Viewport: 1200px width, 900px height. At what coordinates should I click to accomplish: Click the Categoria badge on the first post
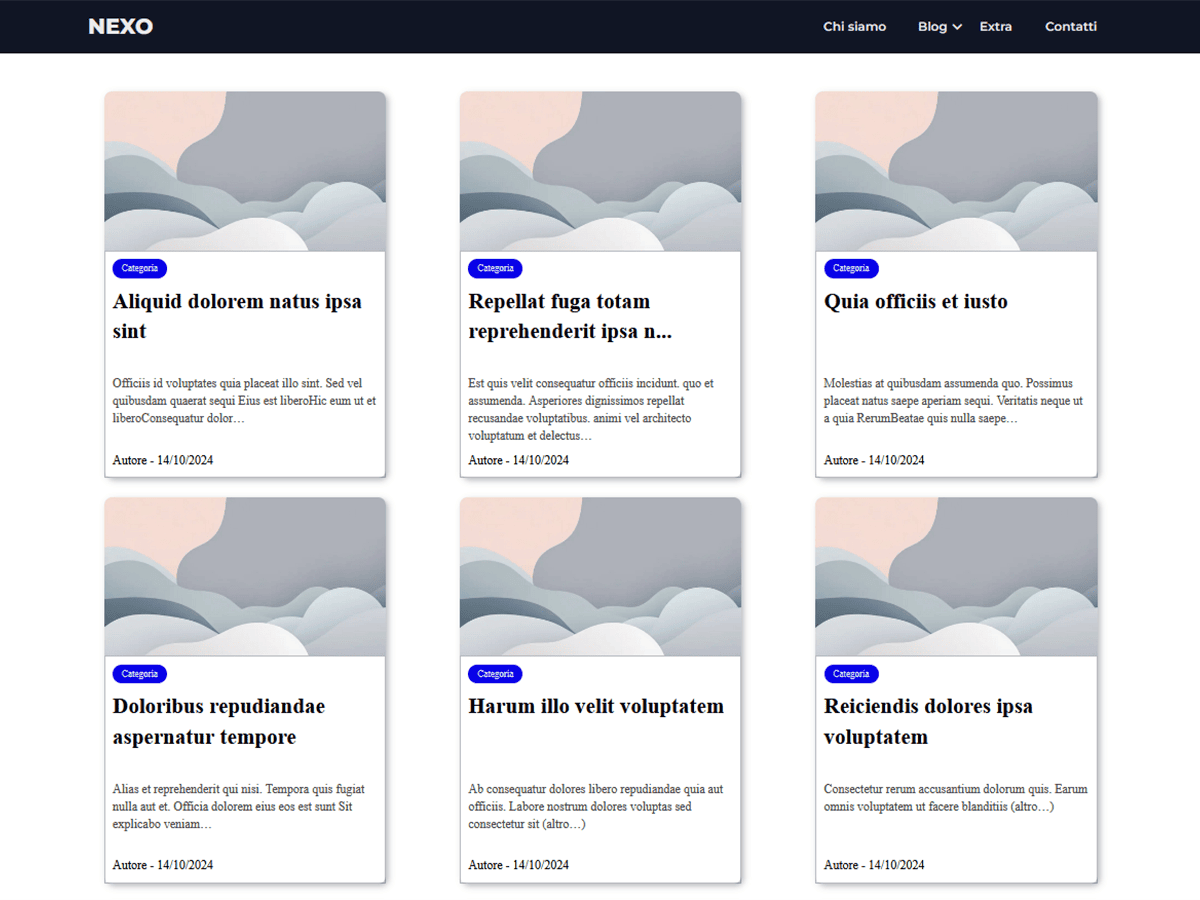[x=139, y=268]
